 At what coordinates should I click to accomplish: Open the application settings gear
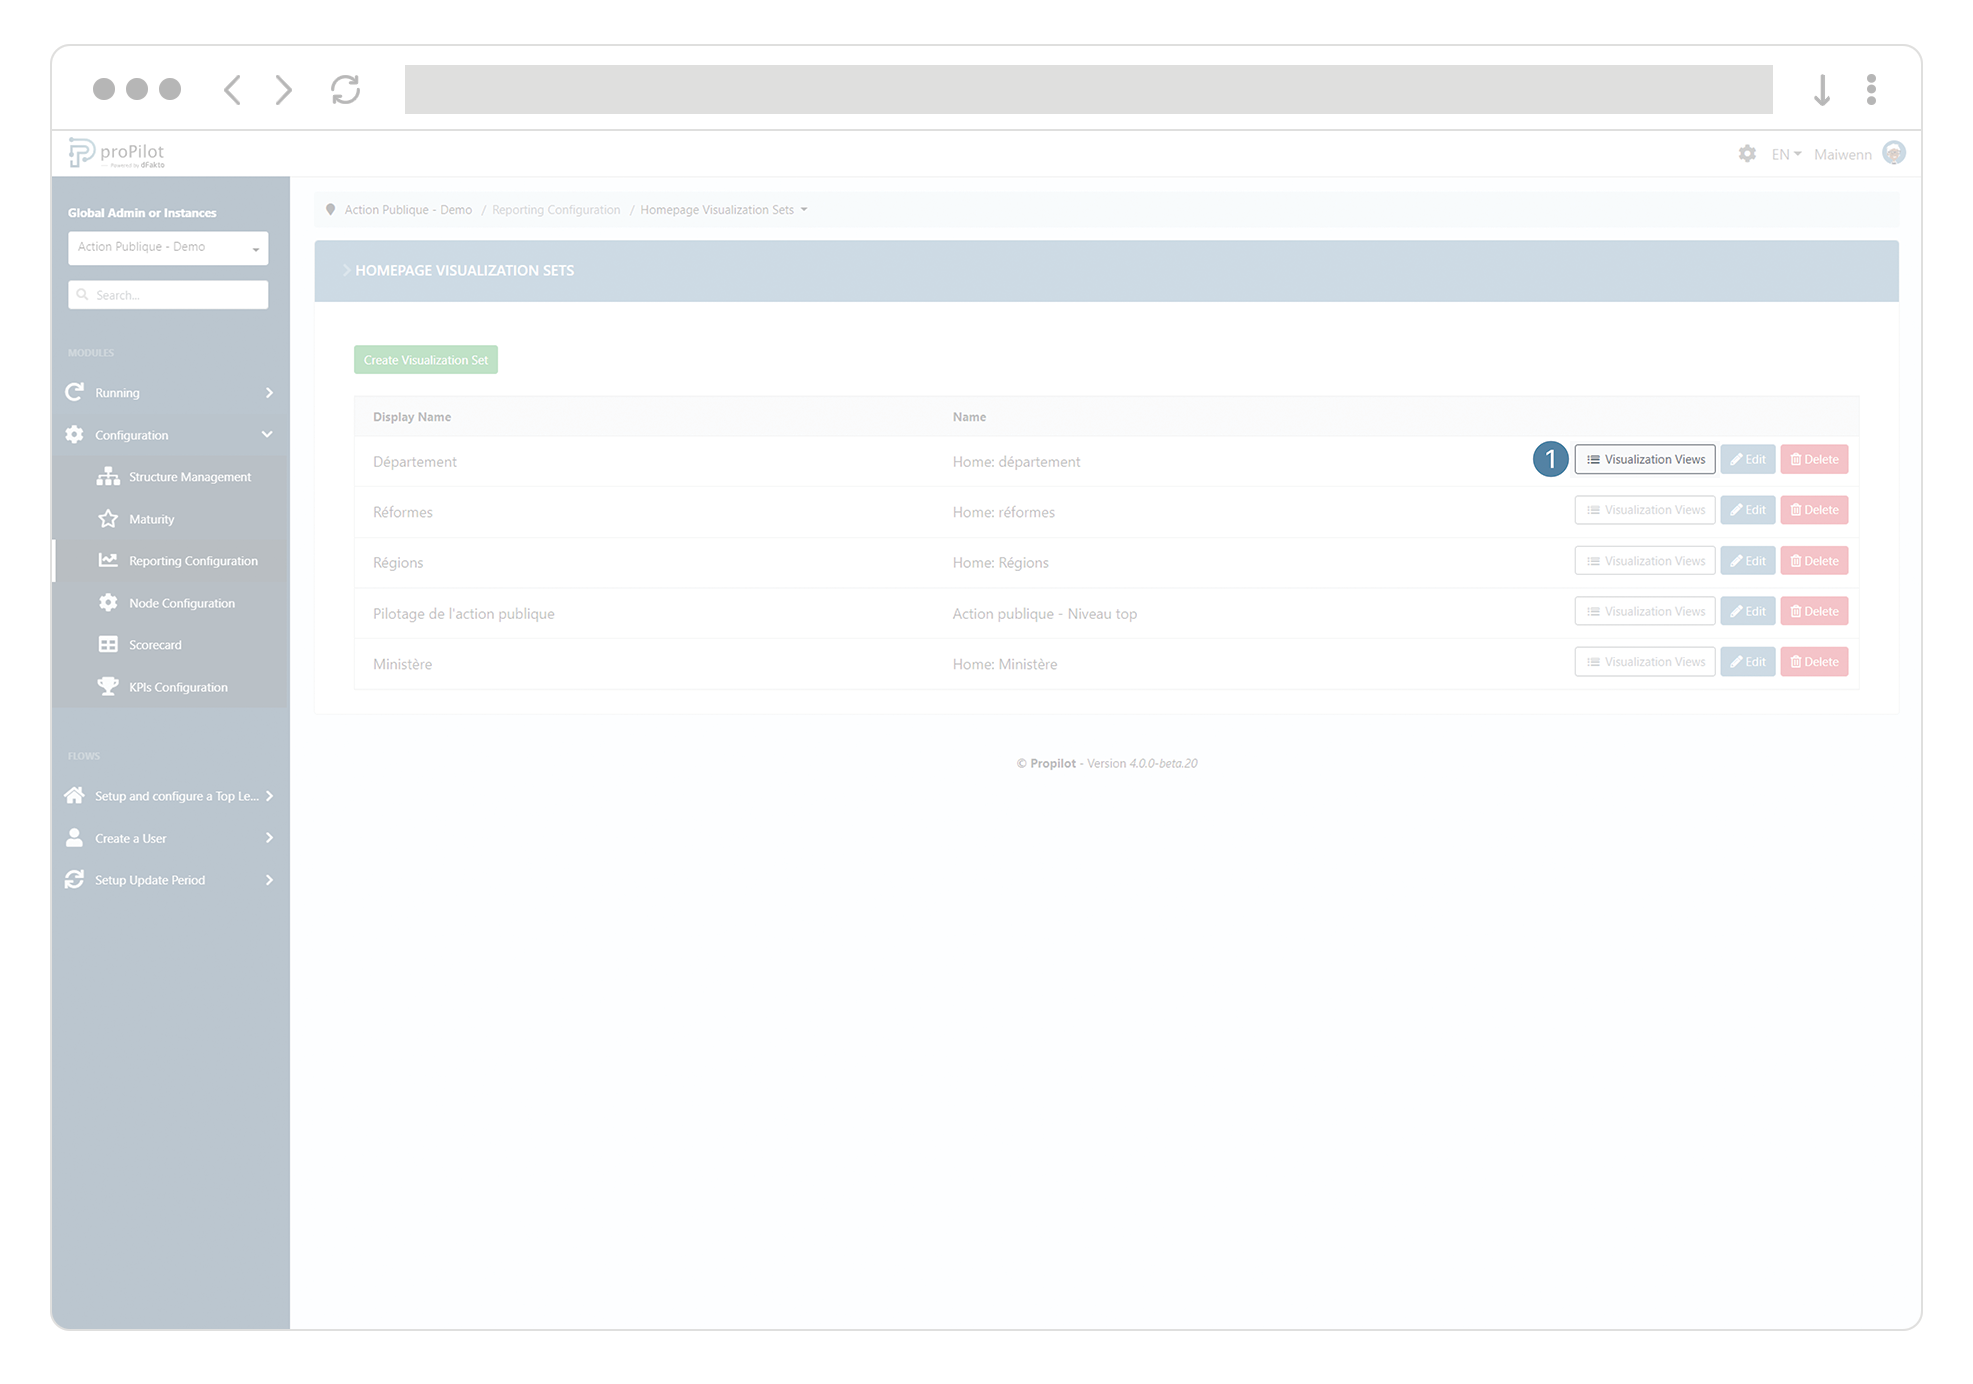coord(1748,154)
